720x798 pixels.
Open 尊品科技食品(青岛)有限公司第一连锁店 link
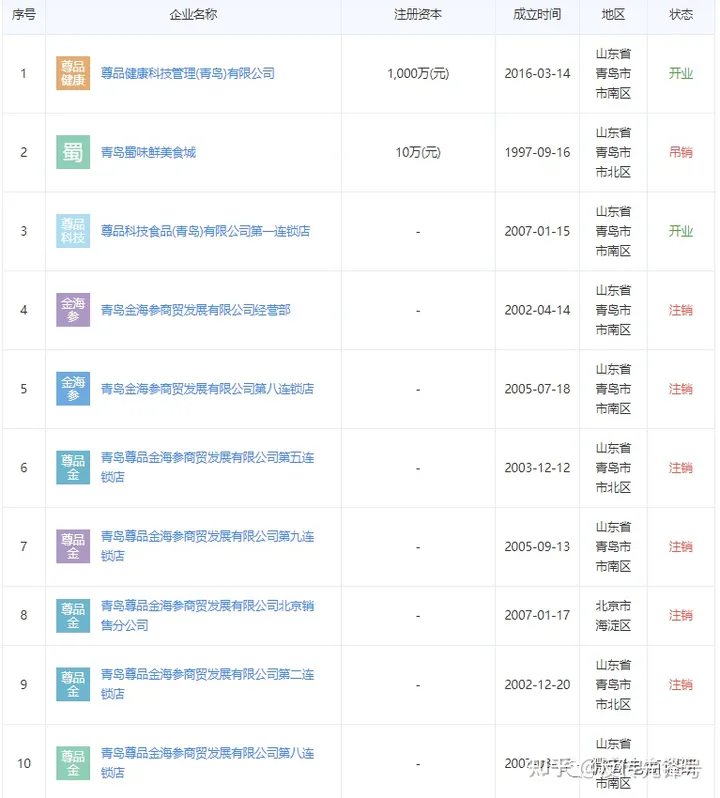coord(205,231)
